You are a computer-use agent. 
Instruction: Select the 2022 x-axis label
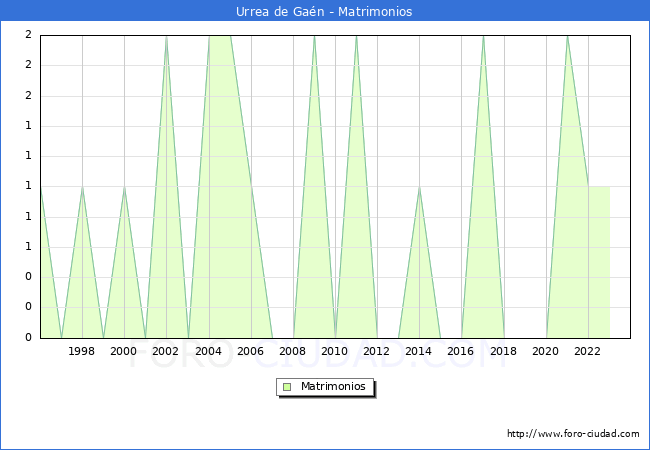click(x=588, y=351)
